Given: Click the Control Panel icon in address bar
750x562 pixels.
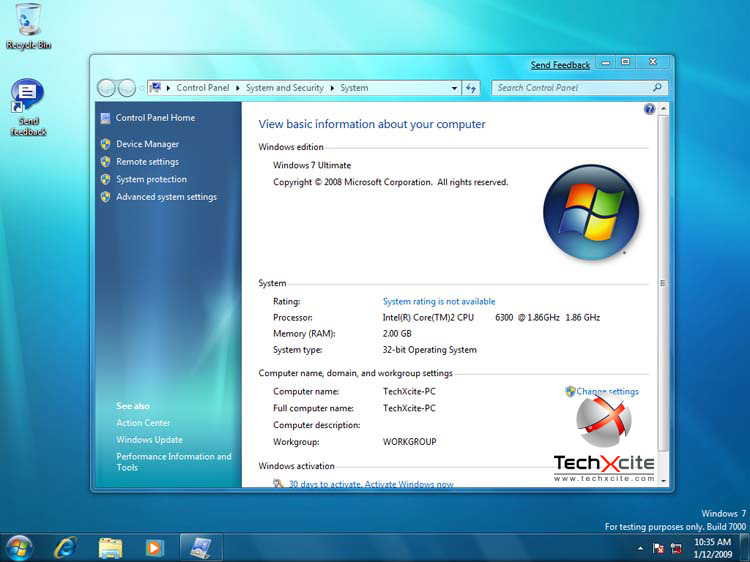Looking at the screenshot, I should pyautogui.click(x=155, y=88).
